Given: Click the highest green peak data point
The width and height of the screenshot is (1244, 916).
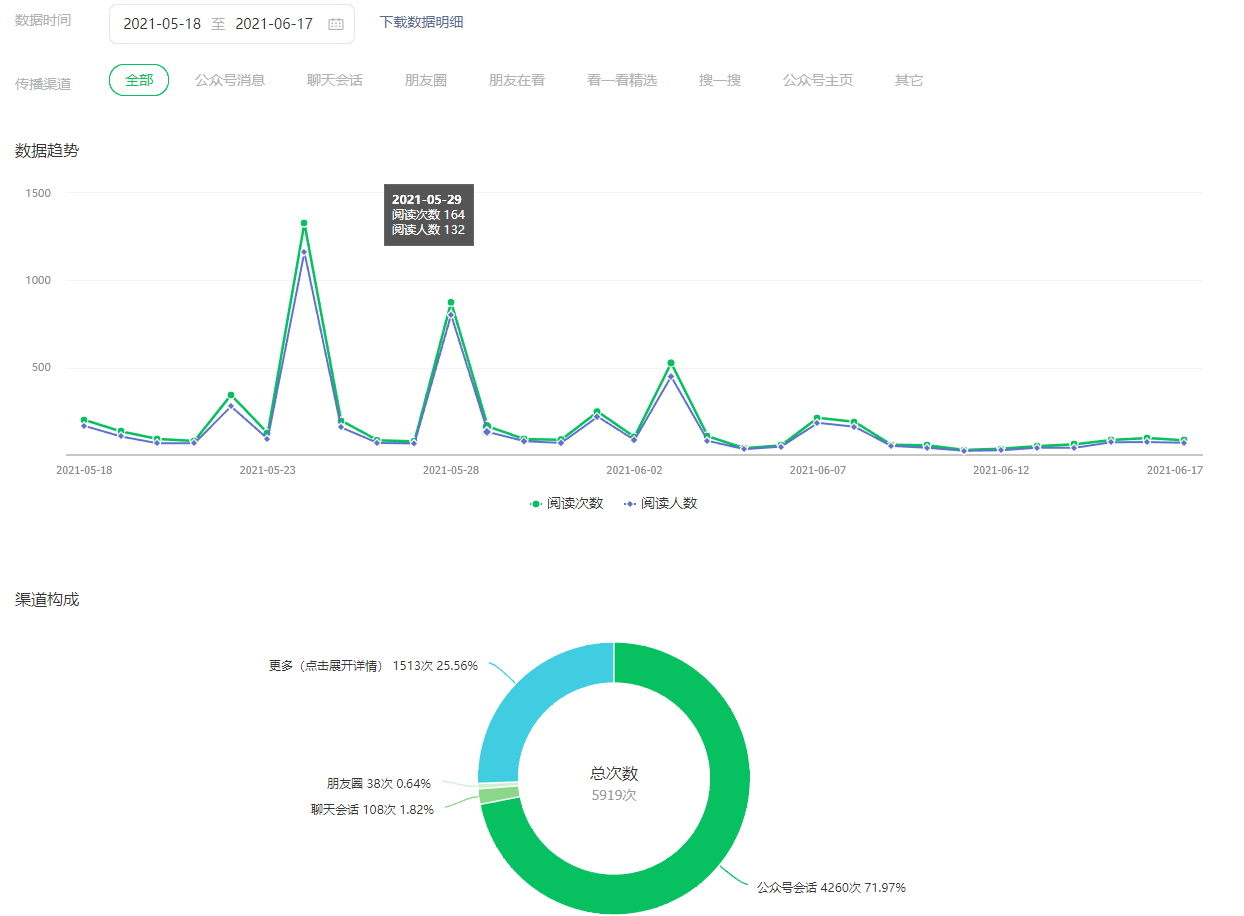Looking at the screenshot, I should 304,223.
